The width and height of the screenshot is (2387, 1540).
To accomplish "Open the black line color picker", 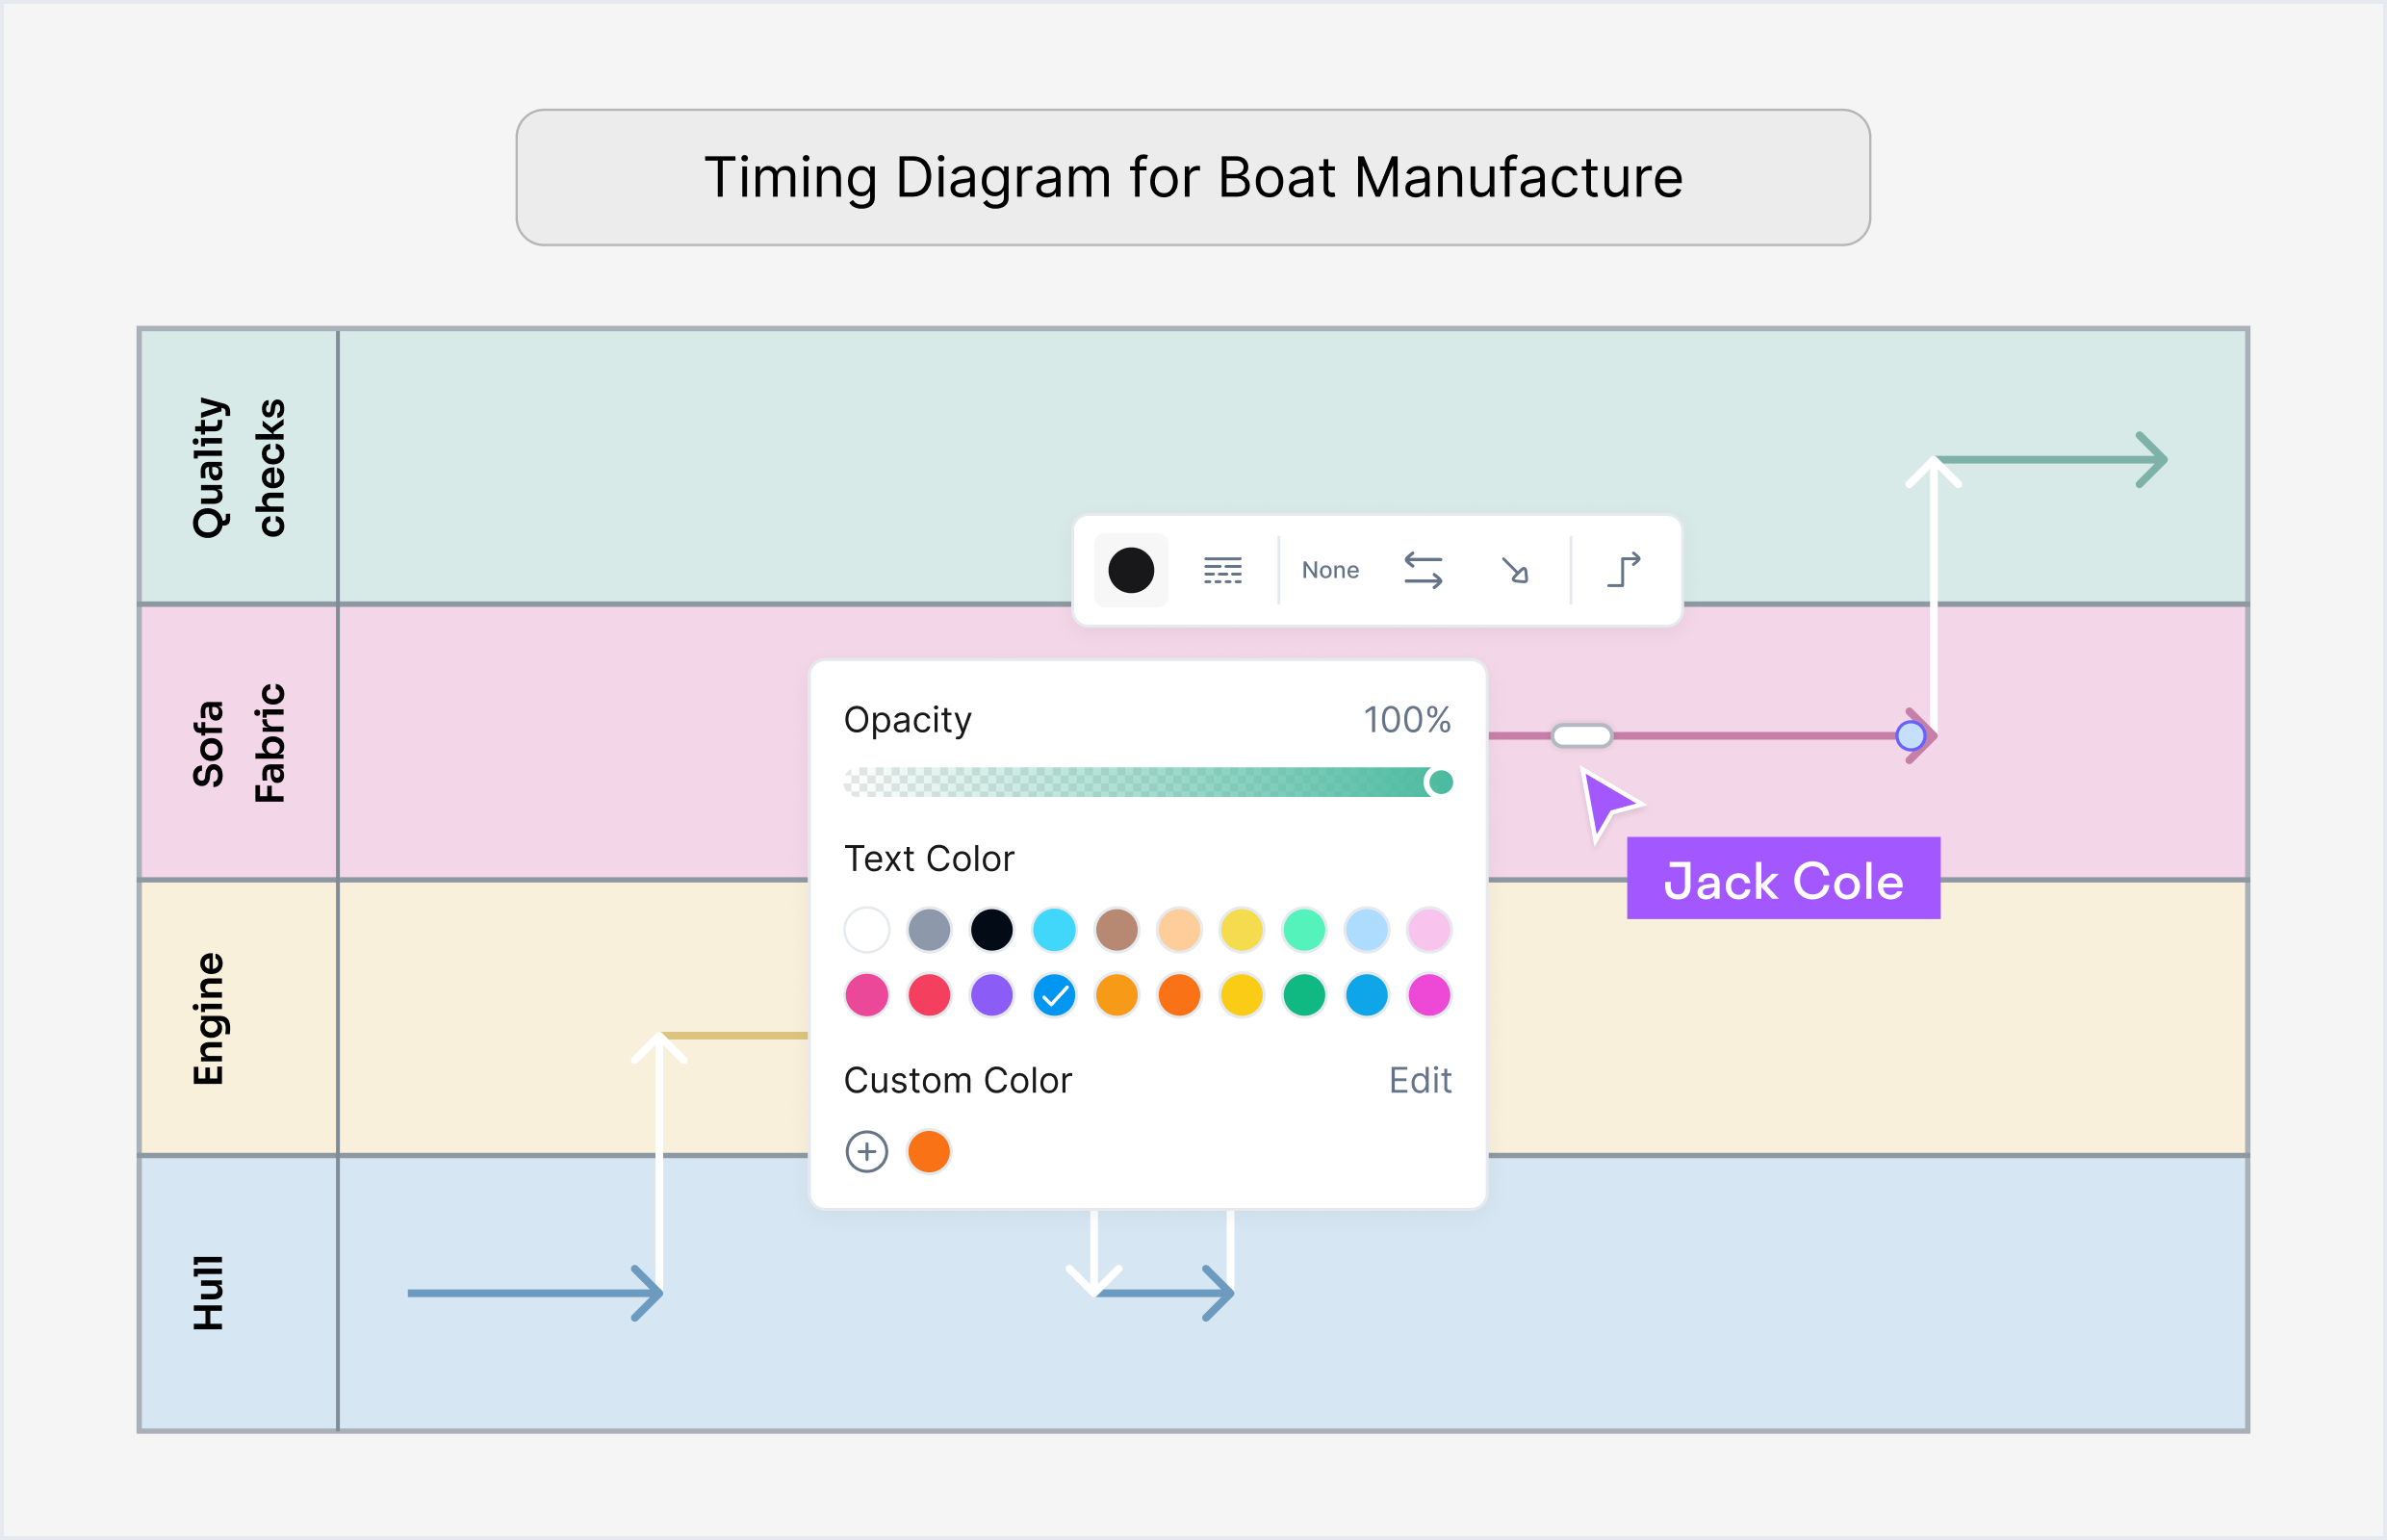I will [1131, 570].
